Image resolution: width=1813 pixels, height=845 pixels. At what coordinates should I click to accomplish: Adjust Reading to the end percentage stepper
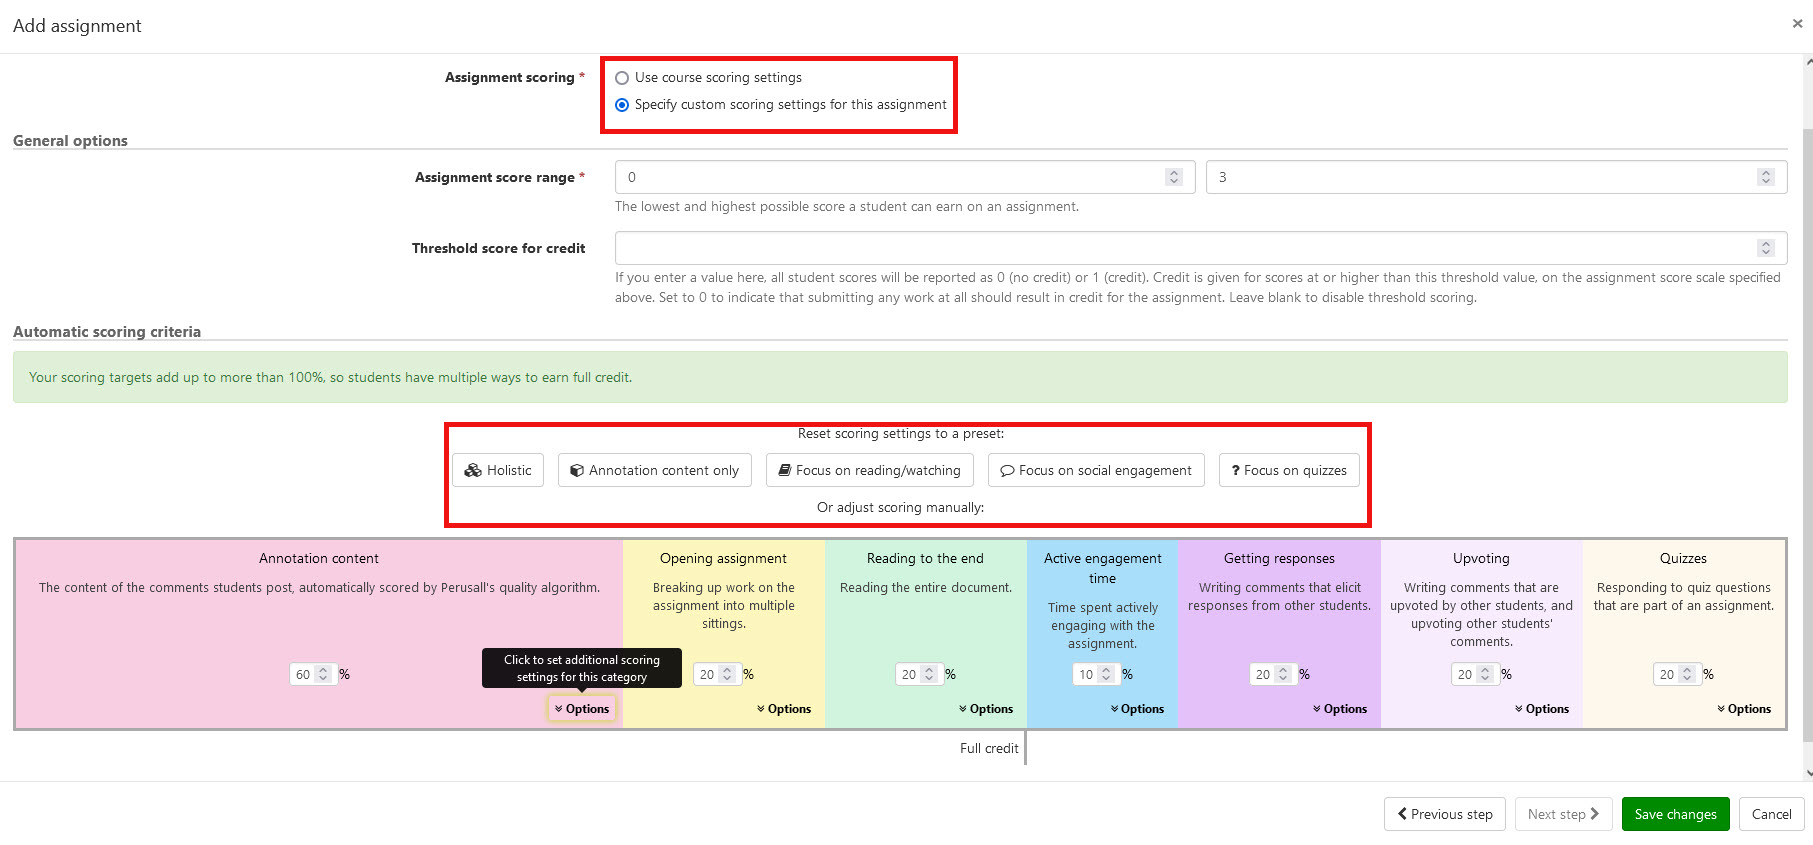click(929, 675)
